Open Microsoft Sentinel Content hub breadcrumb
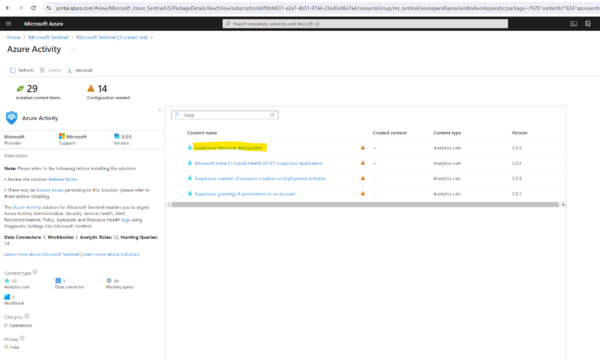Image resolution: width=600 pixels, height=360 pixels. point(112,37)
